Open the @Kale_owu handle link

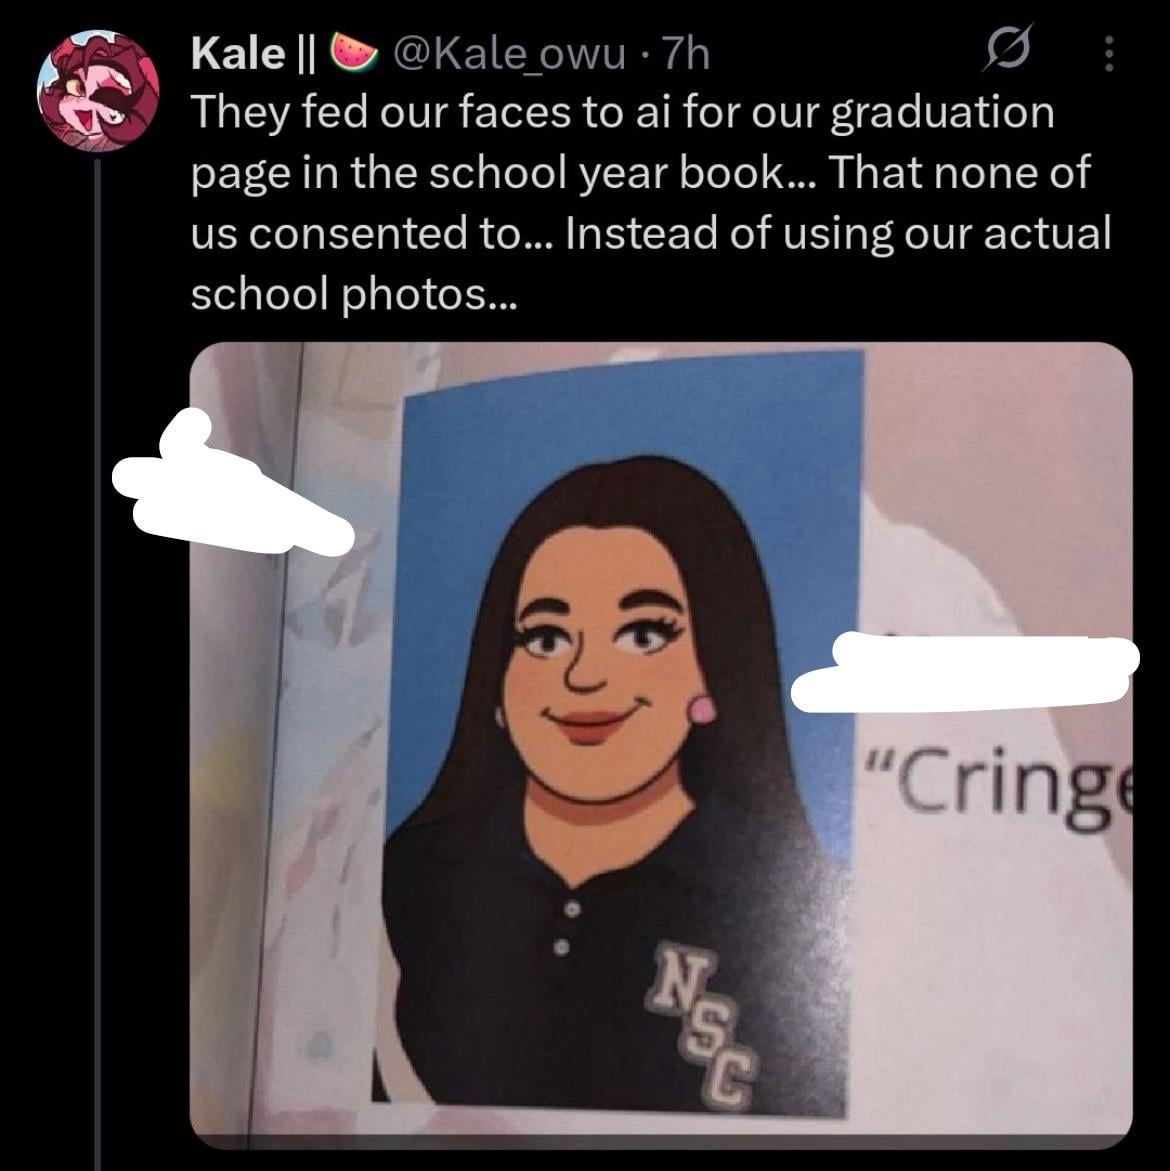510,53
